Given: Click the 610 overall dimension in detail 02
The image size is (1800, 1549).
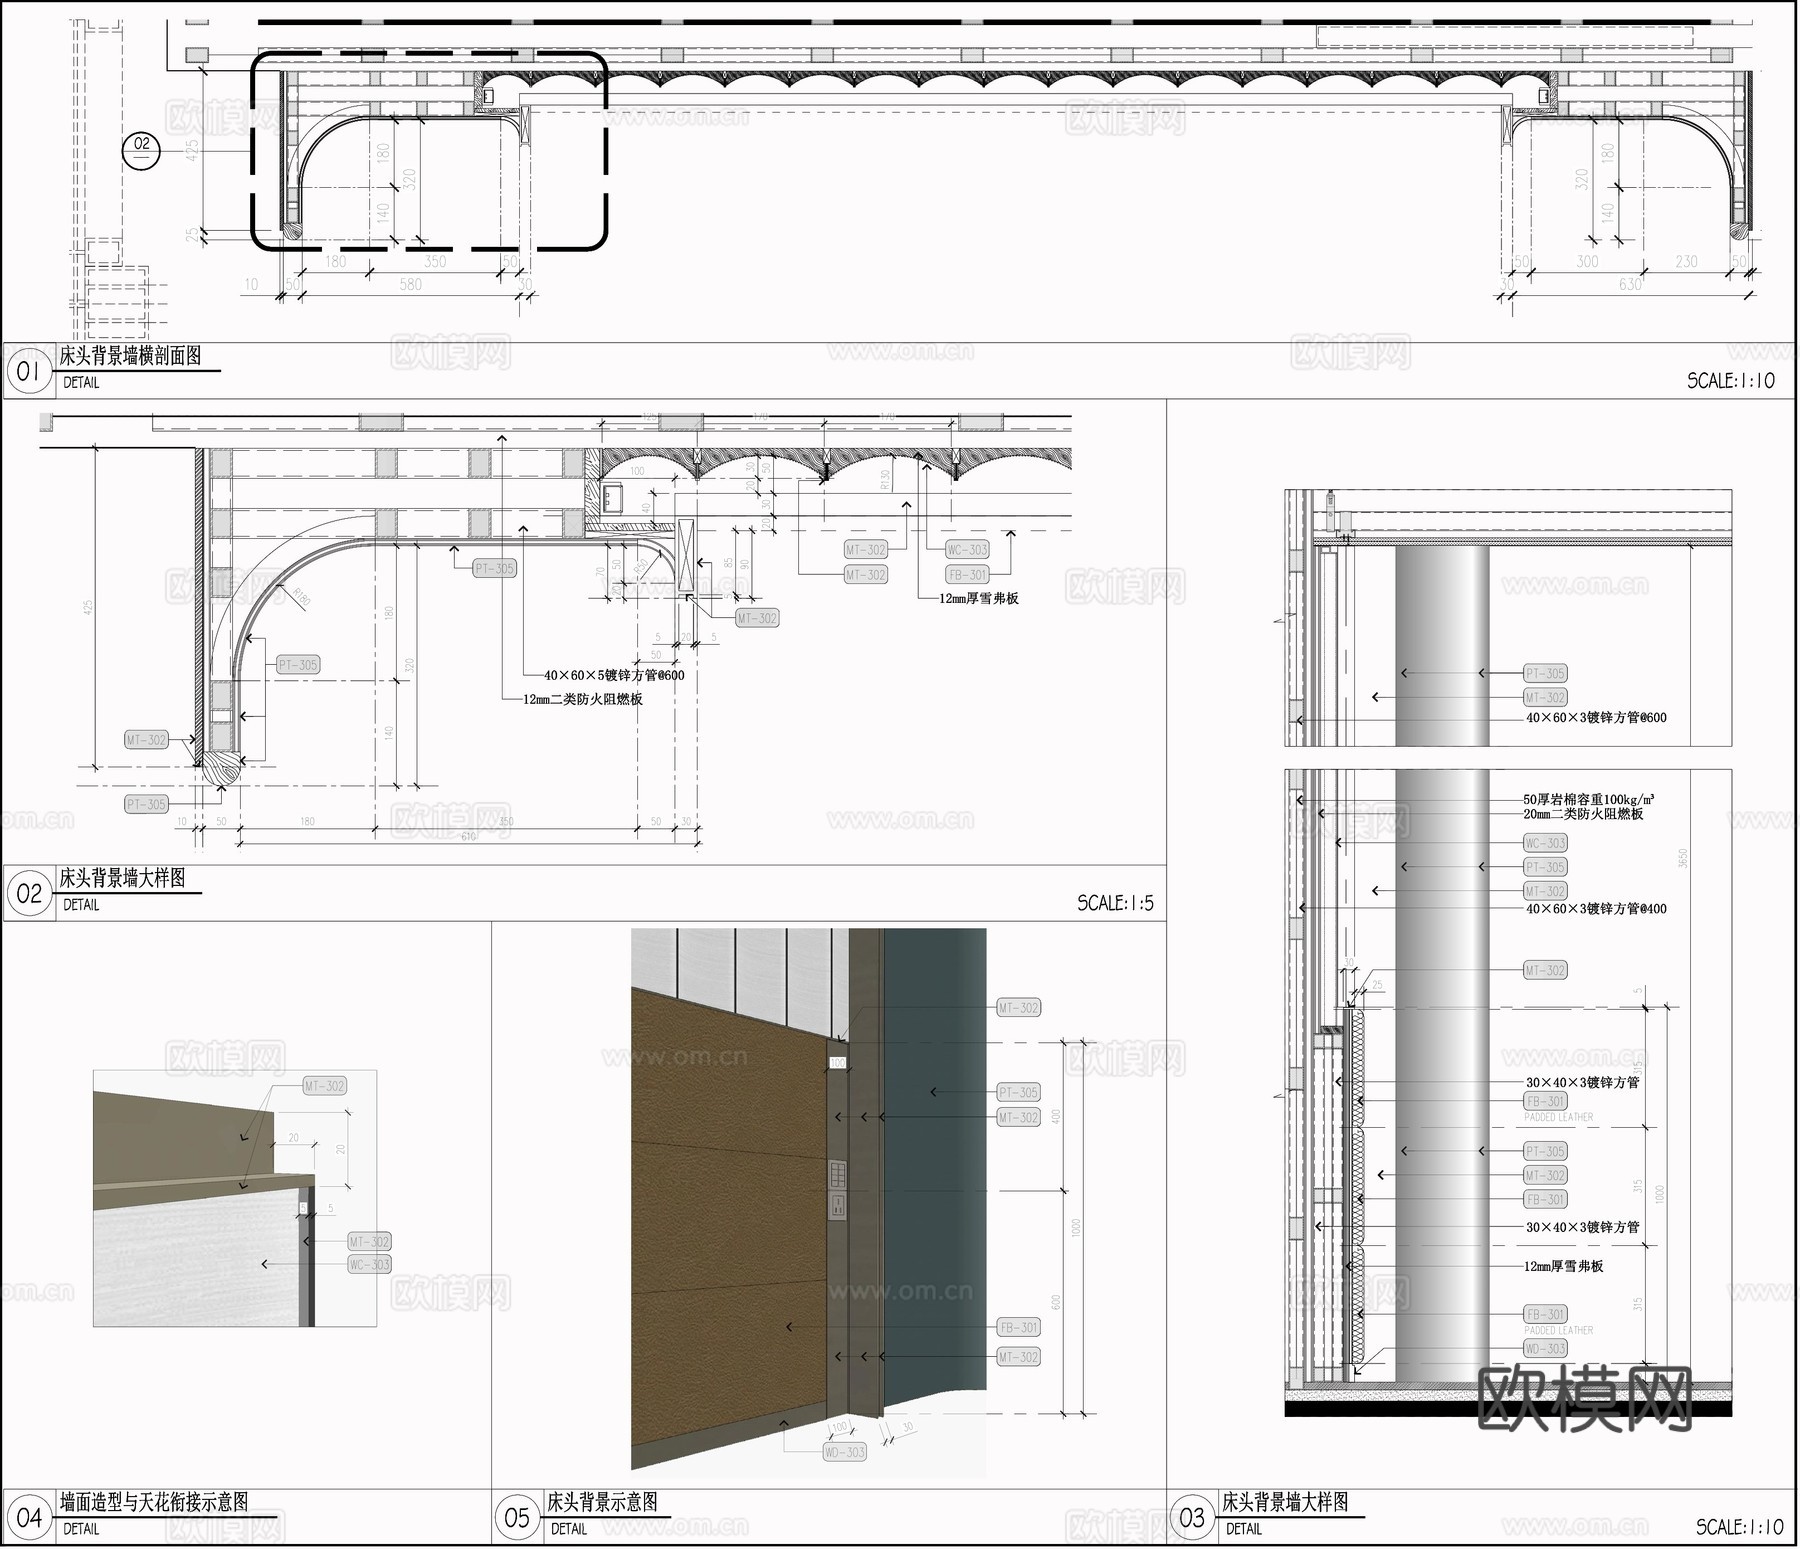Looking at the screenshot, I should [468, 836].
